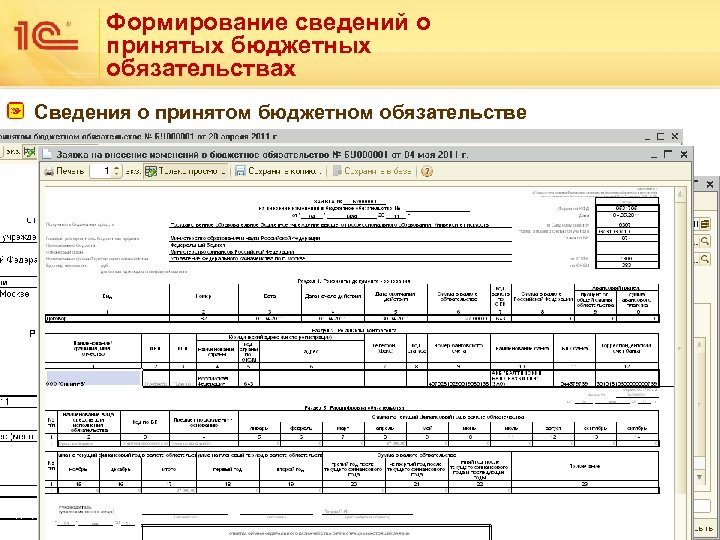Click the итого column header
The width and height of the screenshot is (720, 540).
pyautogui.click(x=169, y=469)
